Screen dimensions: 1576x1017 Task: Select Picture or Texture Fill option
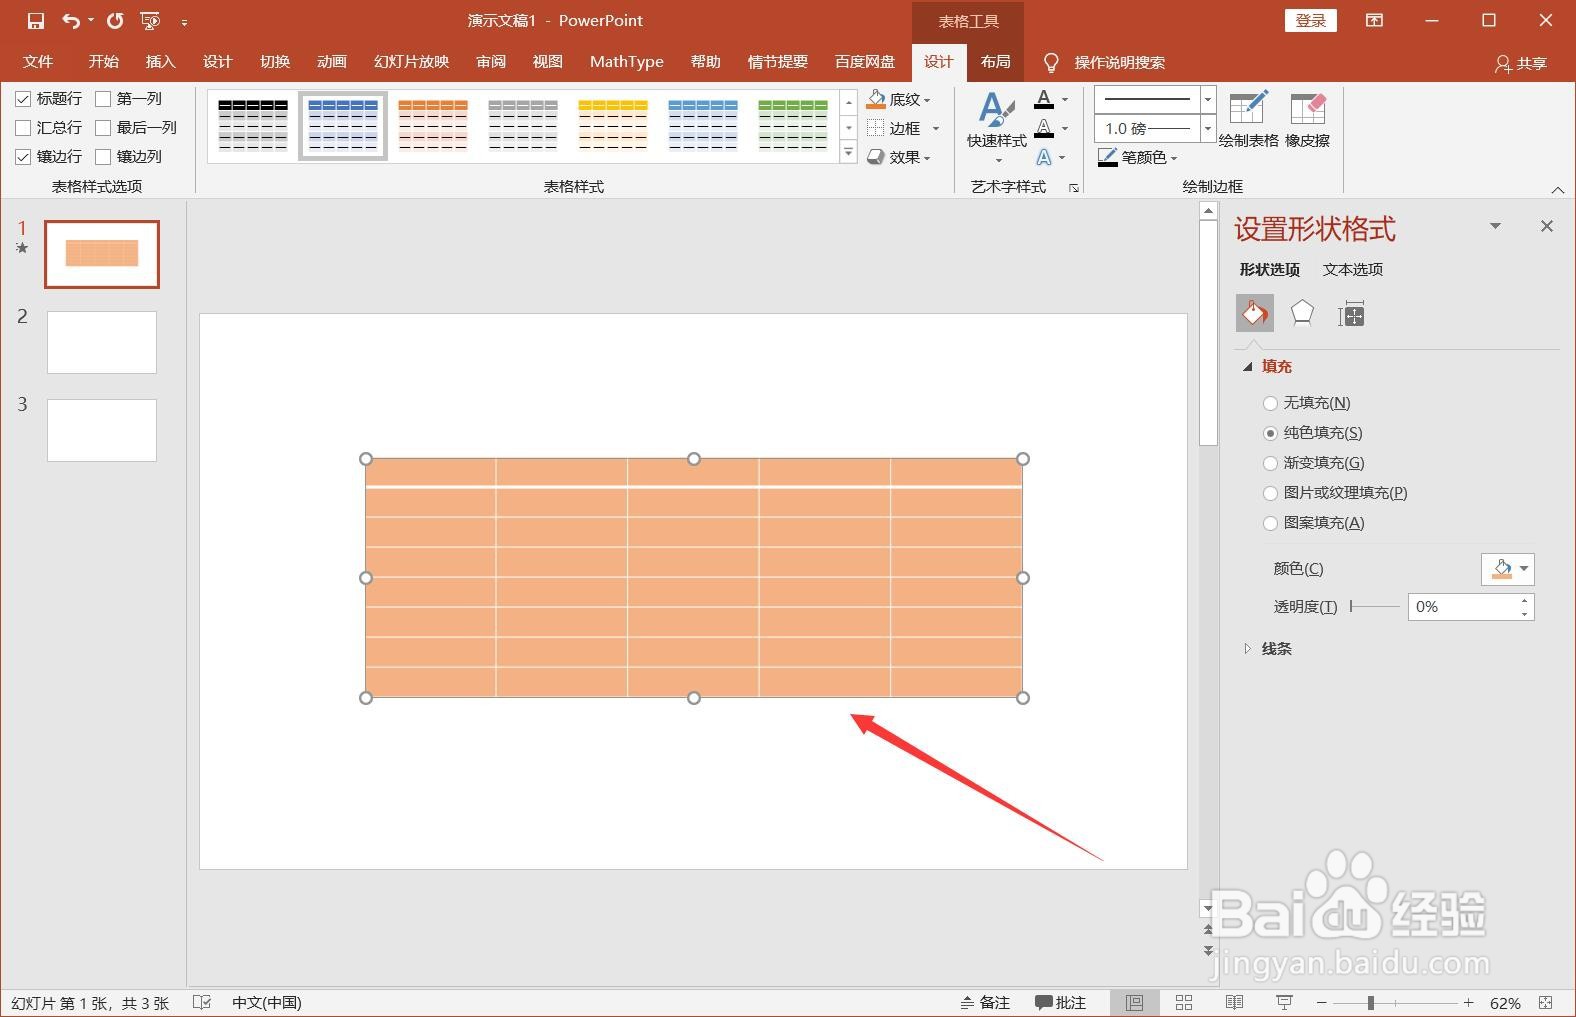(x=1270, y=493)
